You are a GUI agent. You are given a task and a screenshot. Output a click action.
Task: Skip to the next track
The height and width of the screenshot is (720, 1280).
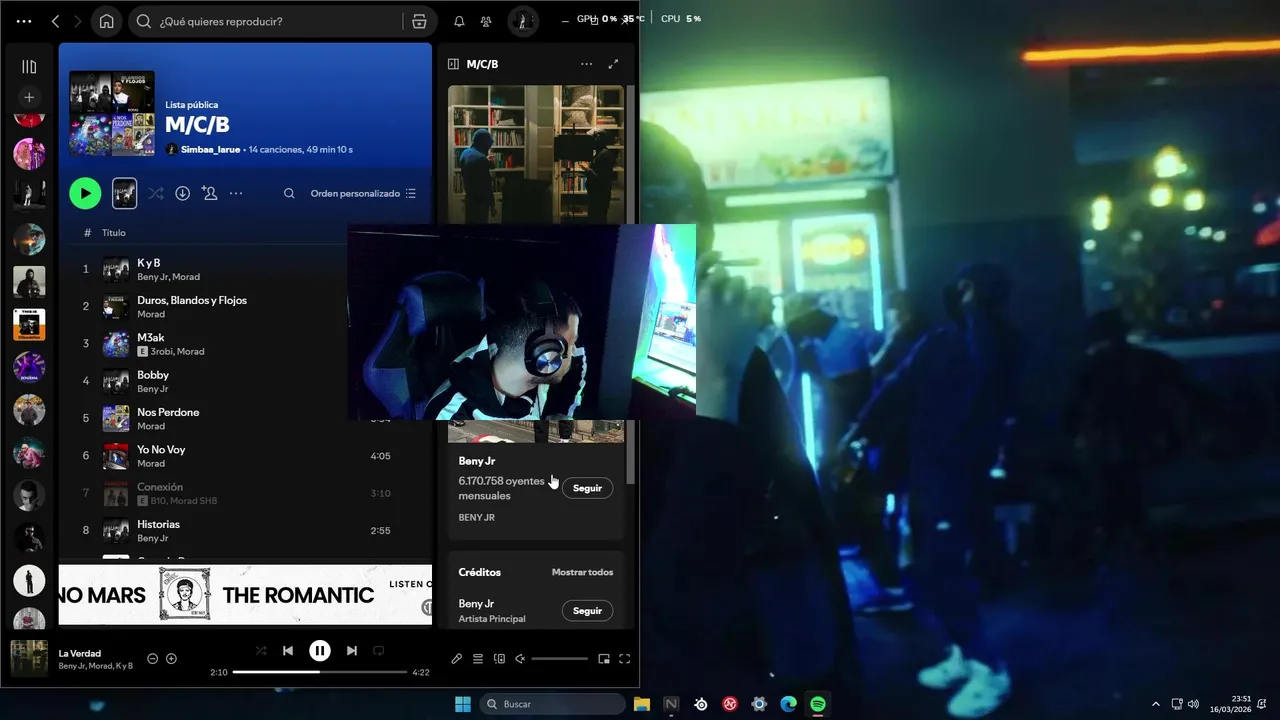(352, 651)
